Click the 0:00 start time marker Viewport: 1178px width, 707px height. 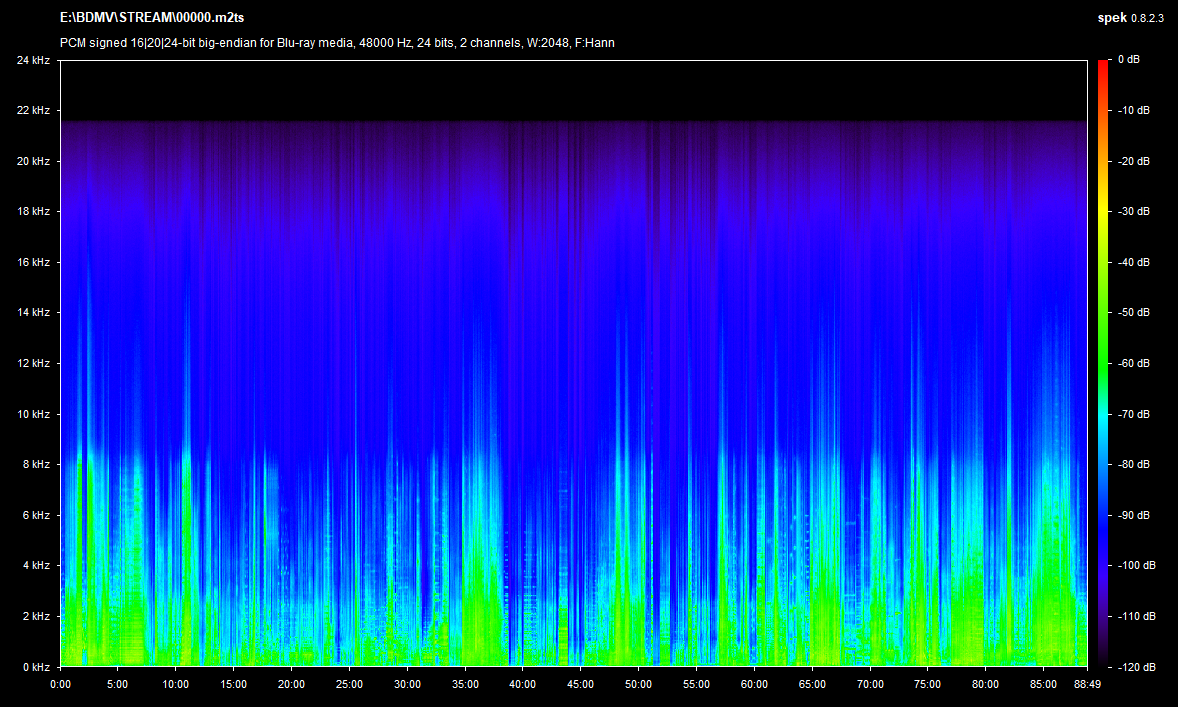pos(60,685)
